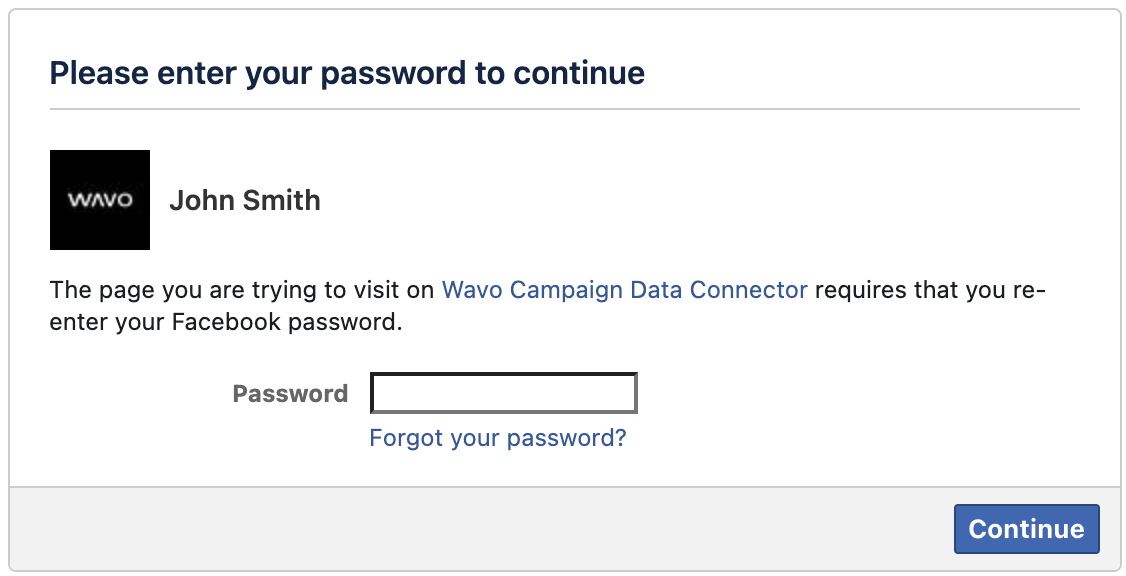Click the word 'continue' in the dialog title

(579, 73)
